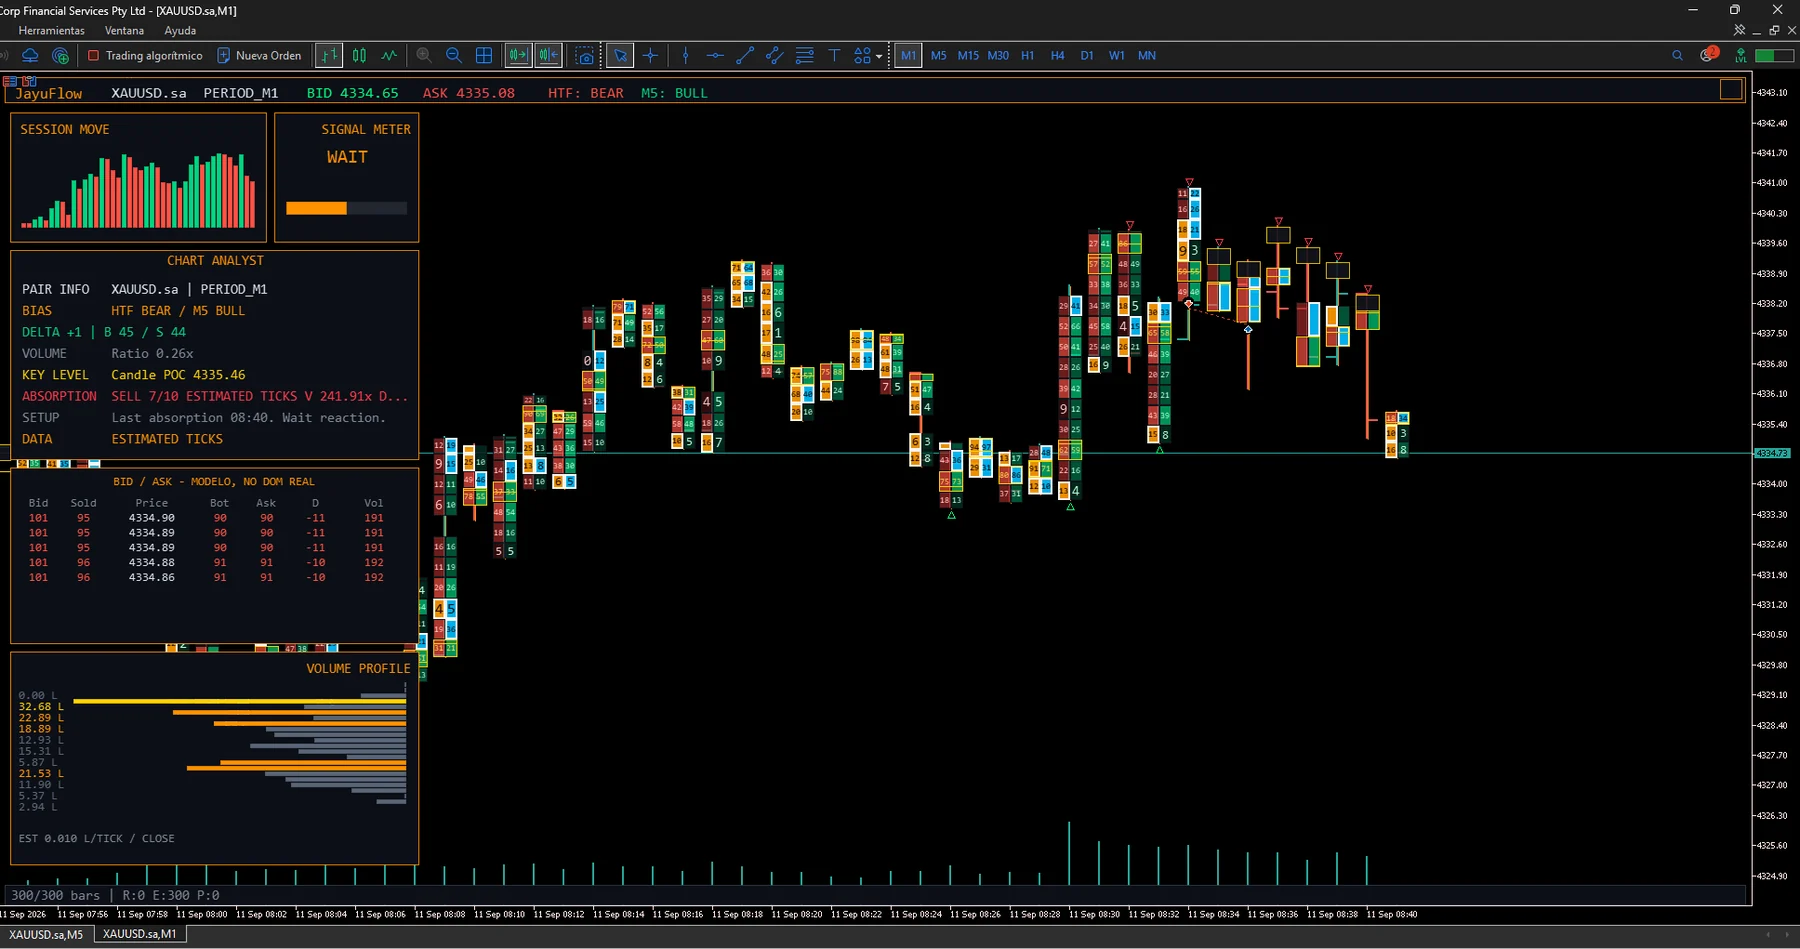Switch to the XAUUSD.sa,M5 chart tab
The width and height of the screenshot is (1800, 949).
tap(46, 934)
